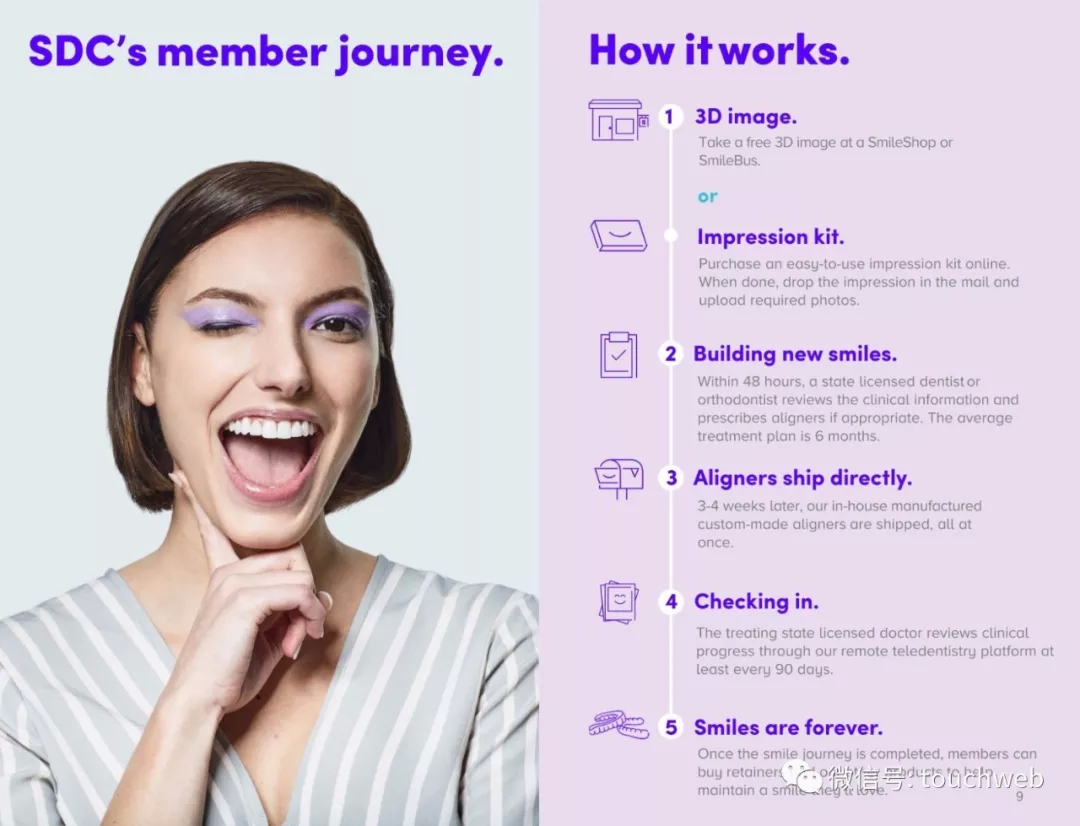
Task: Click the 'Checking in.' heading
Action: [x=756, y=602]
